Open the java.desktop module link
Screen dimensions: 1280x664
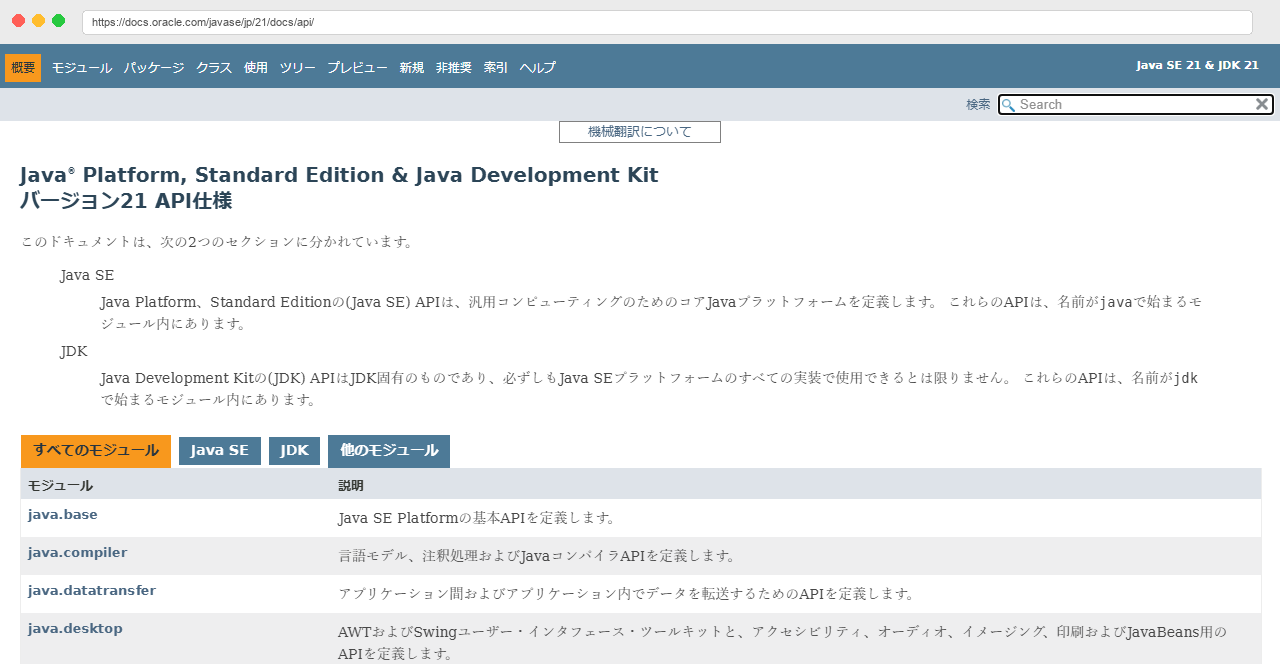tap(75, 629)
